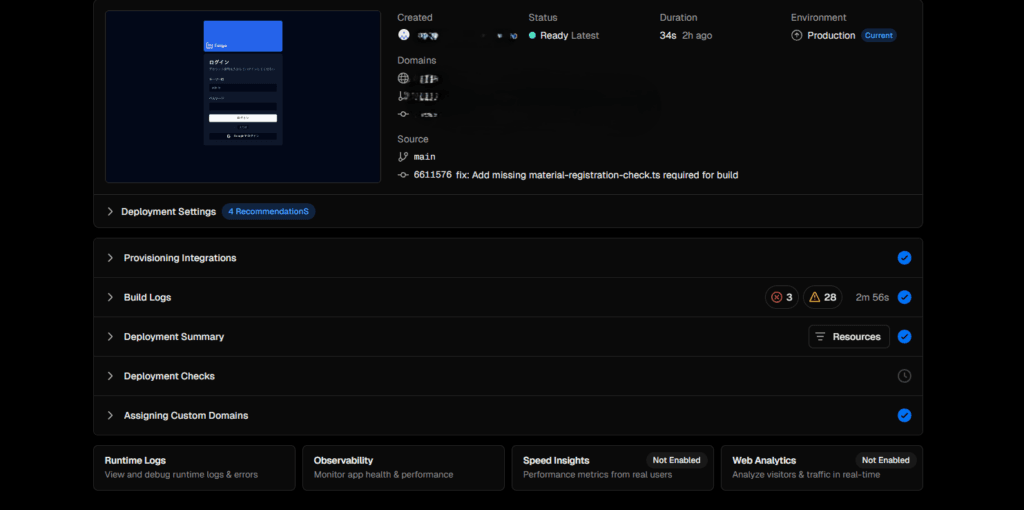
Task: Click the creator avatar under Created
Action: pos(403,35)
